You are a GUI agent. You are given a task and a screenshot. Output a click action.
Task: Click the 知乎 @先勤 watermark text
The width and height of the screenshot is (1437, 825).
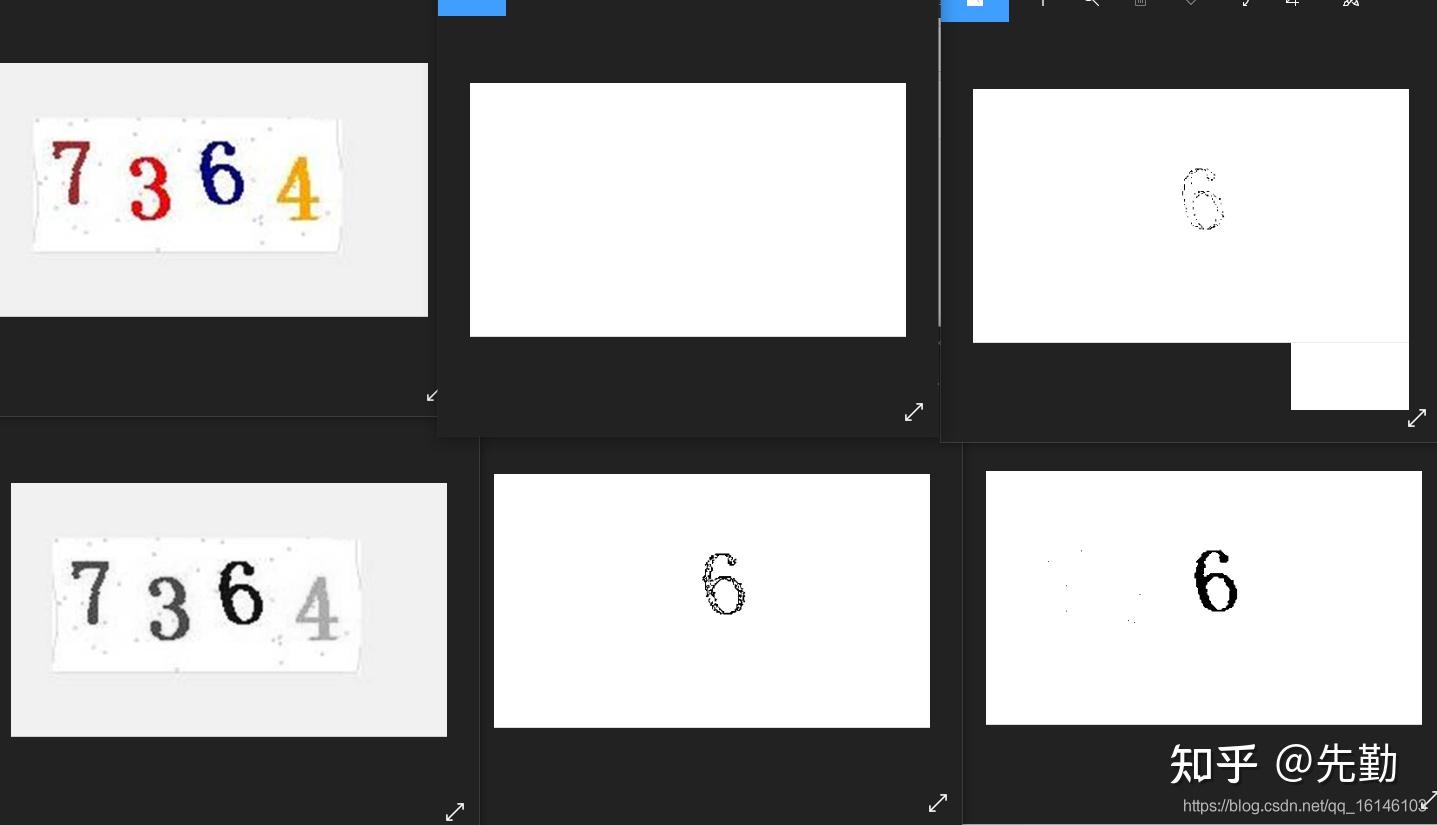(1284, 764)
